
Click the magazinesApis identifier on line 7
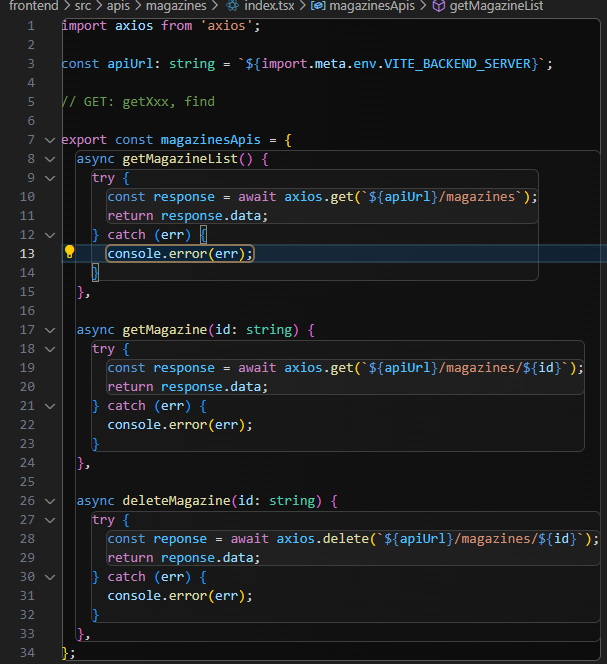tap(211, 140)
